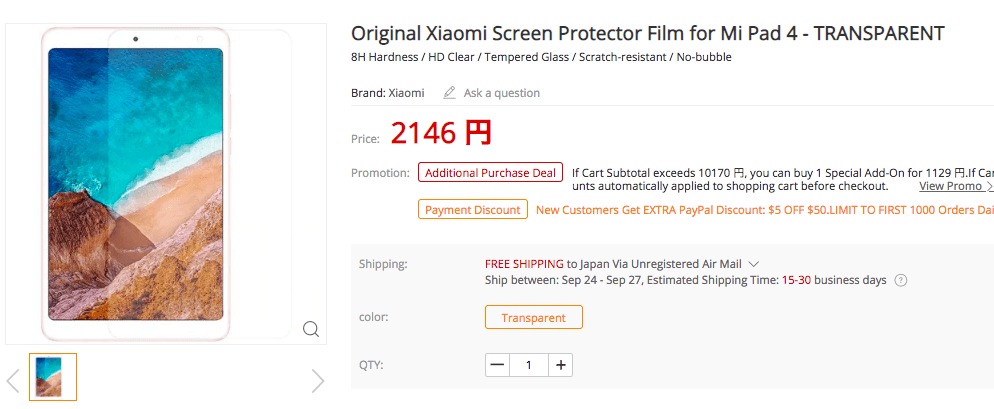Select the Mi Pad product thumbnail

click(x=53, y=377)
